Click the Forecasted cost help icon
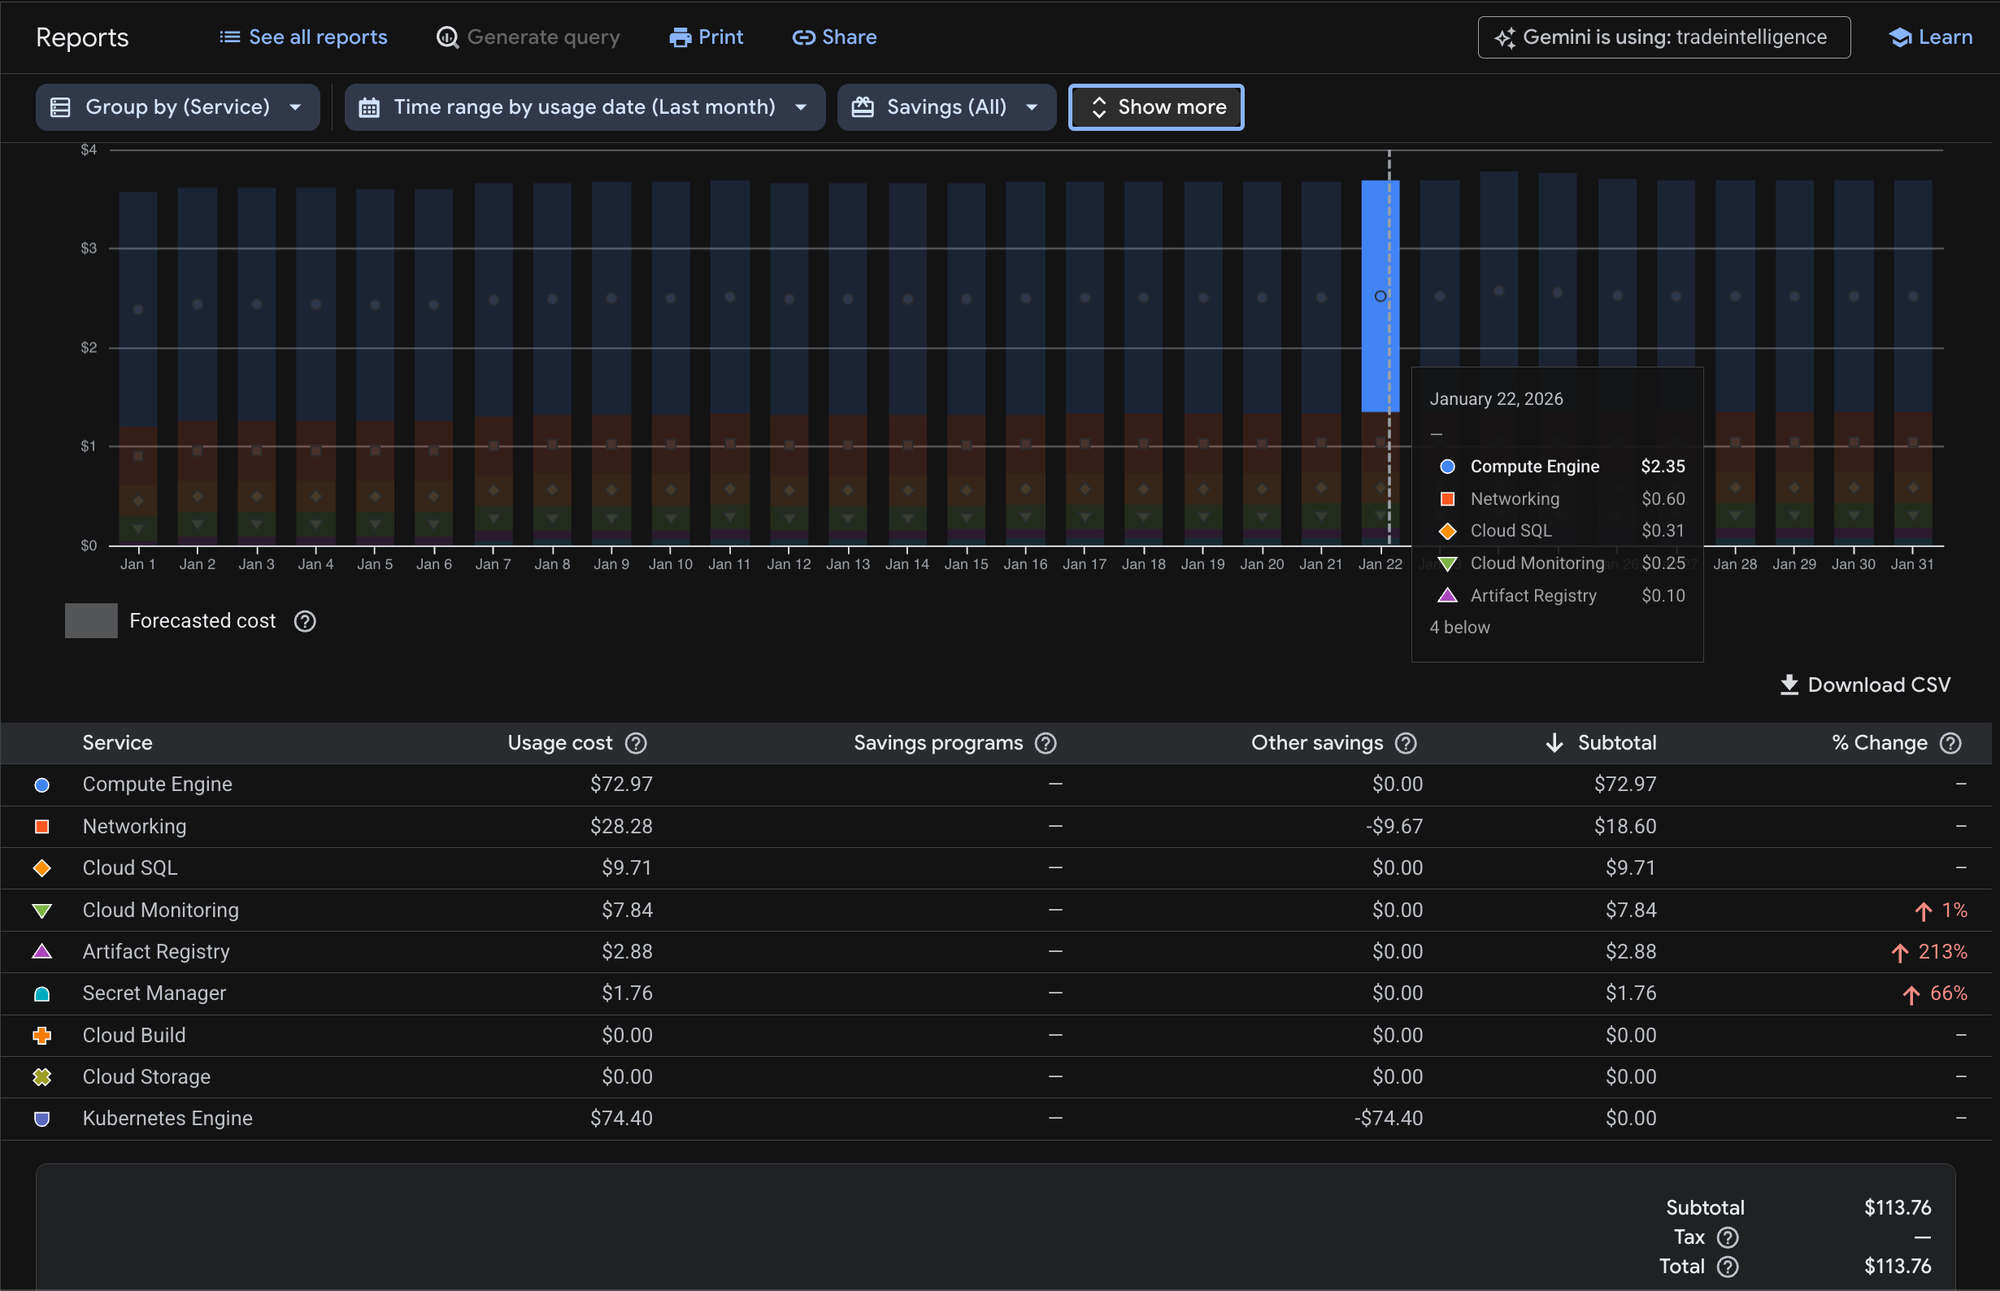This screenshot has height=1291, width=2000. tap(305, 621)
